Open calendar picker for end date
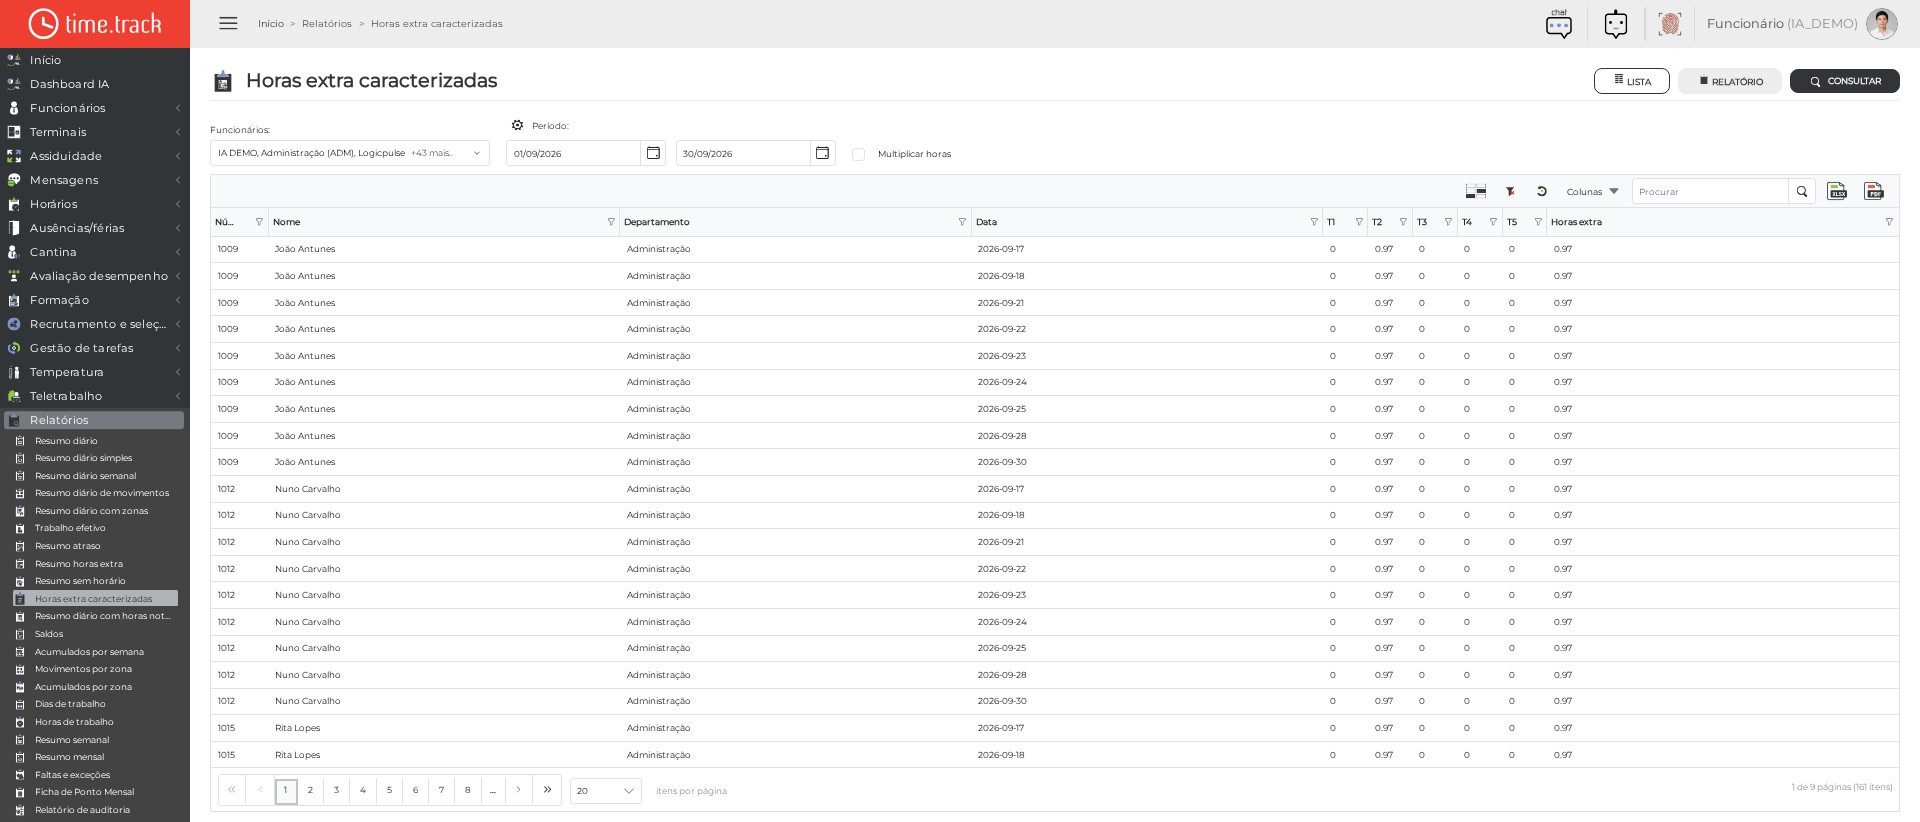Viewport: 1920px width, 822px height. tap(822, 153)
